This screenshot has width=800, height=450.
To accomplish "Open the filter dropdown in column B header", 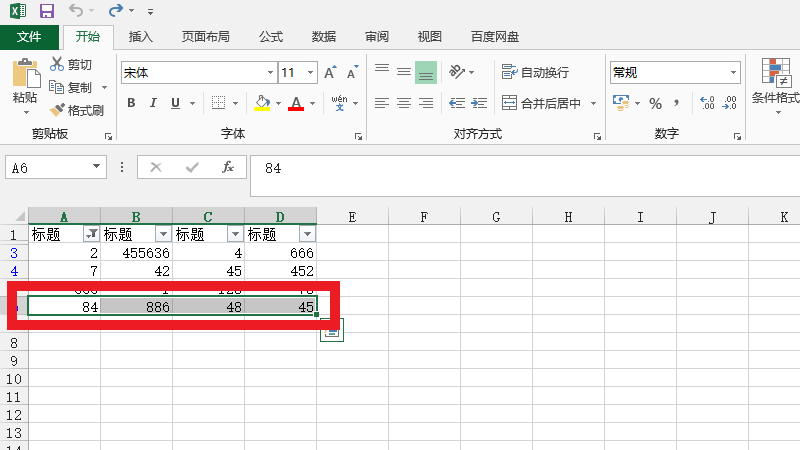I will click(x=163, y=234).
